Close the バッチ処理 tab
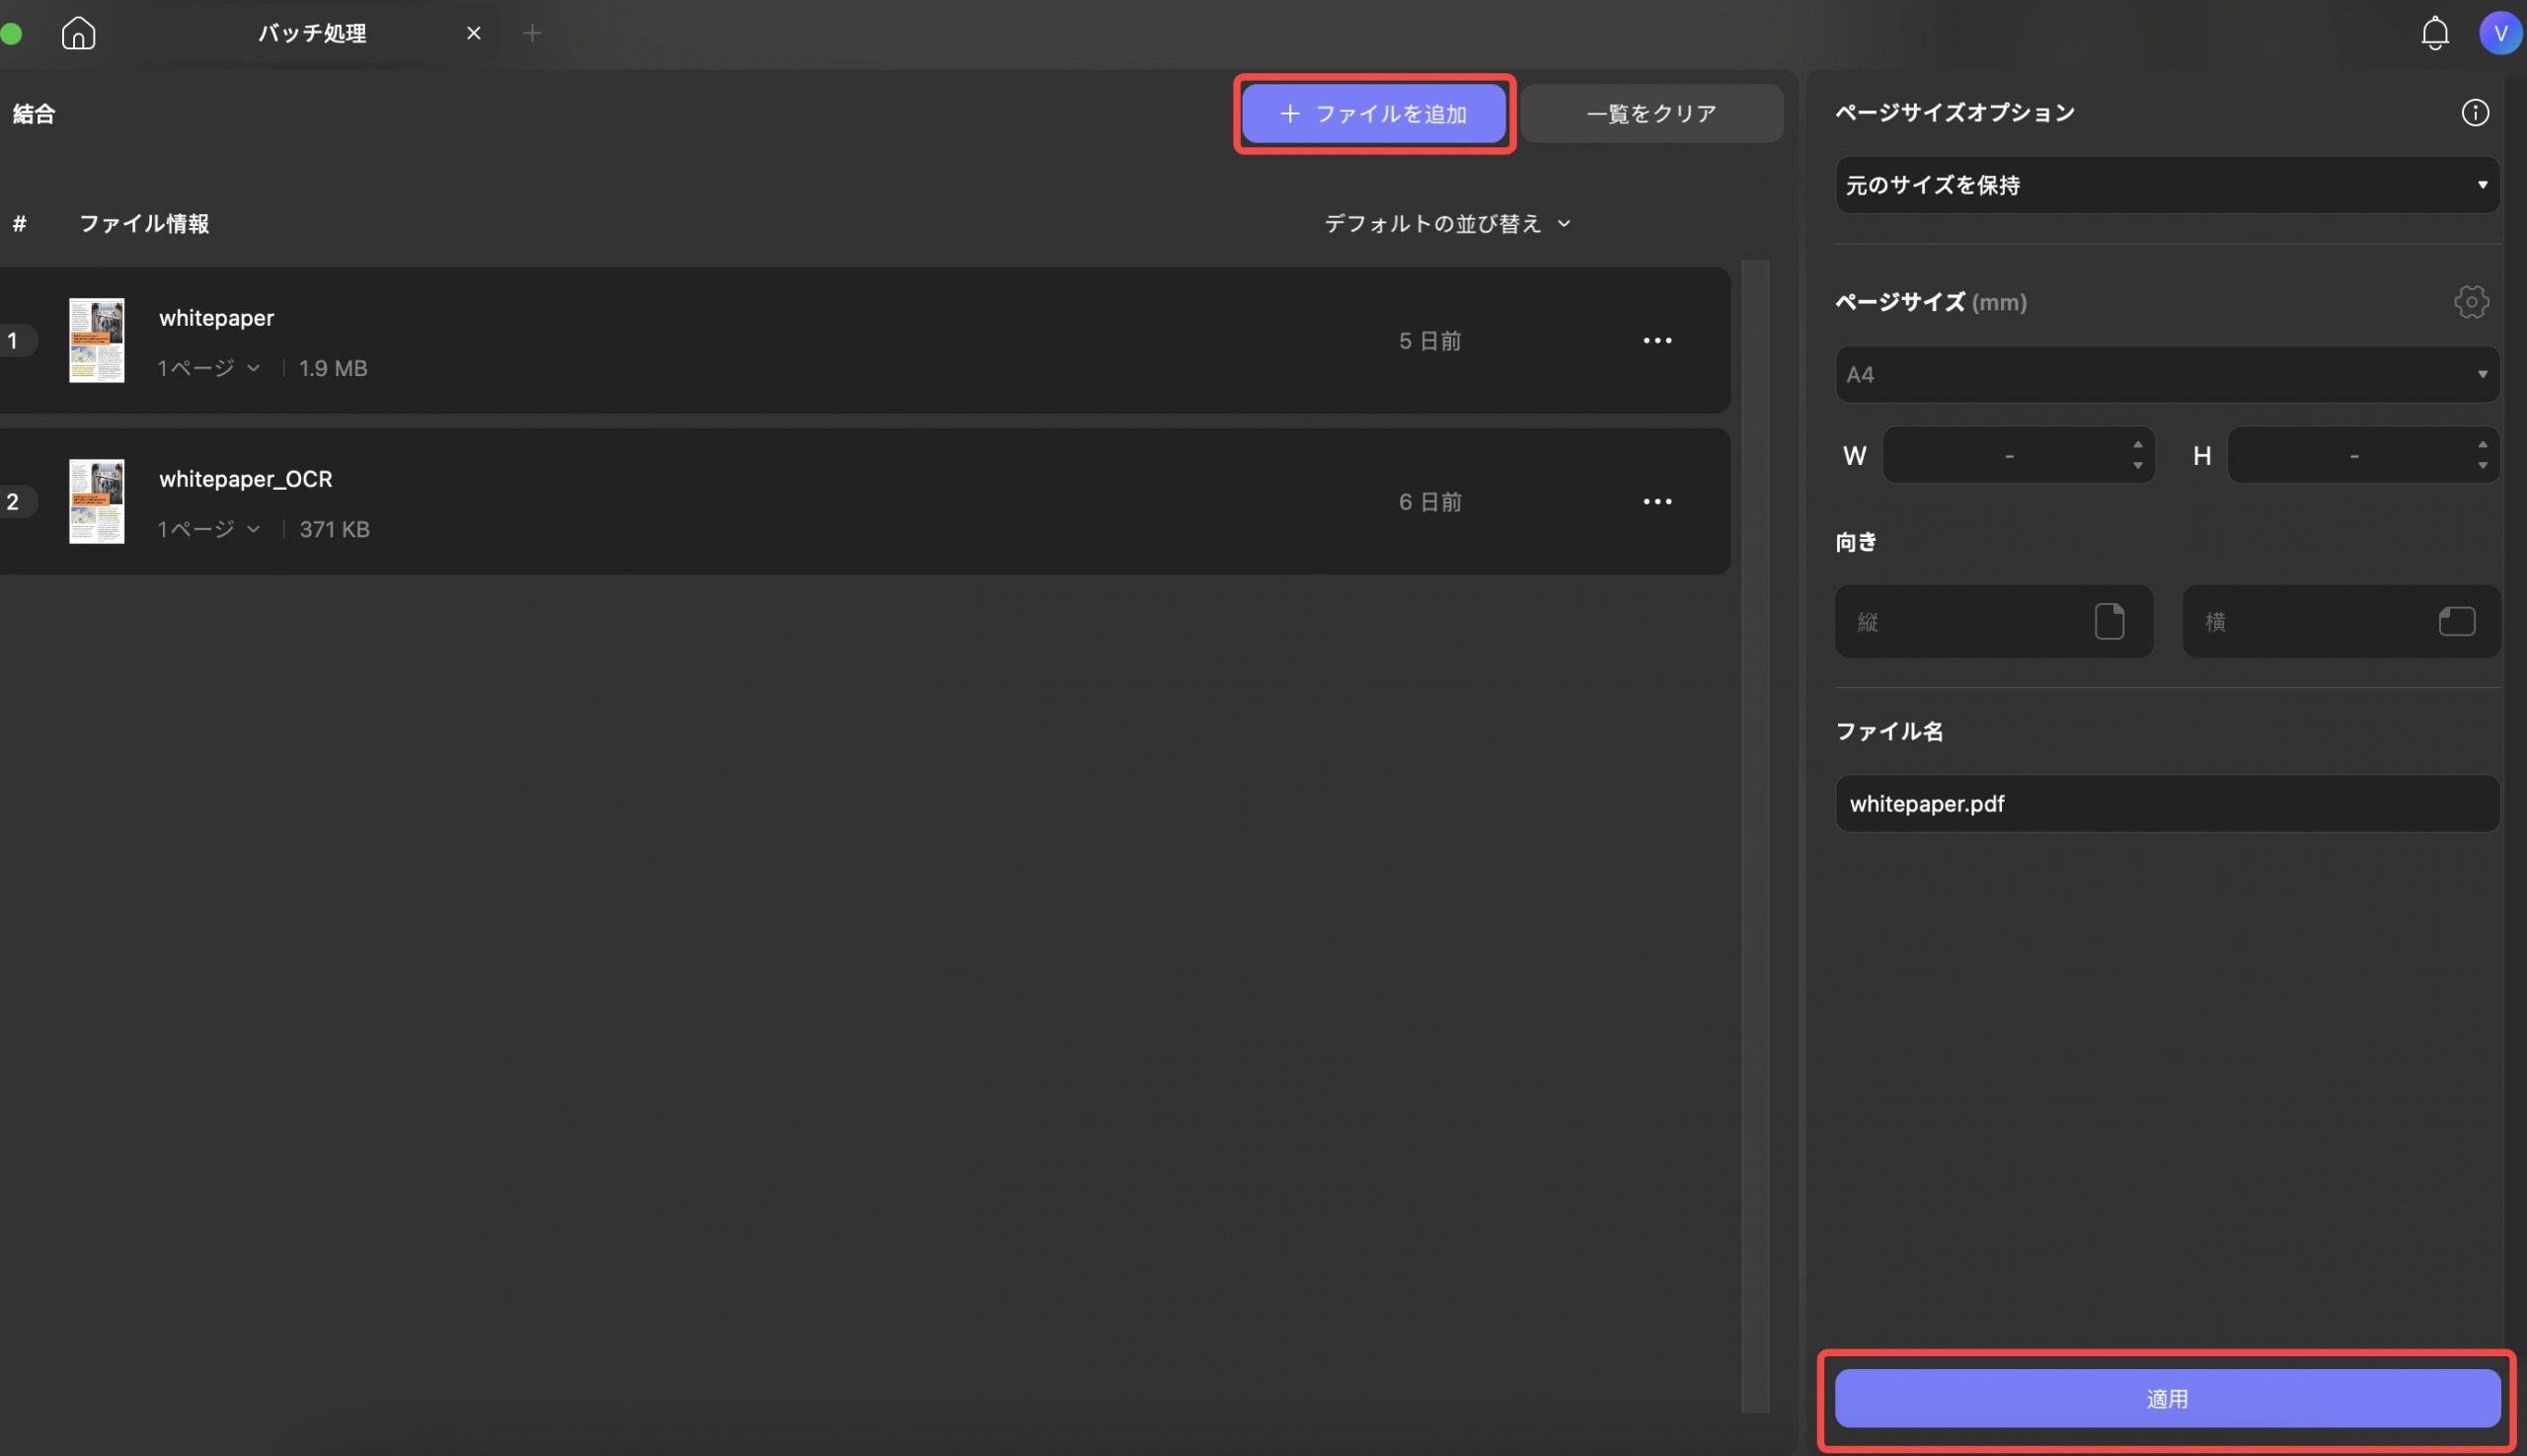Image resolution: width=2527 pixels, height=1456 pixels. tap(474, 33)
